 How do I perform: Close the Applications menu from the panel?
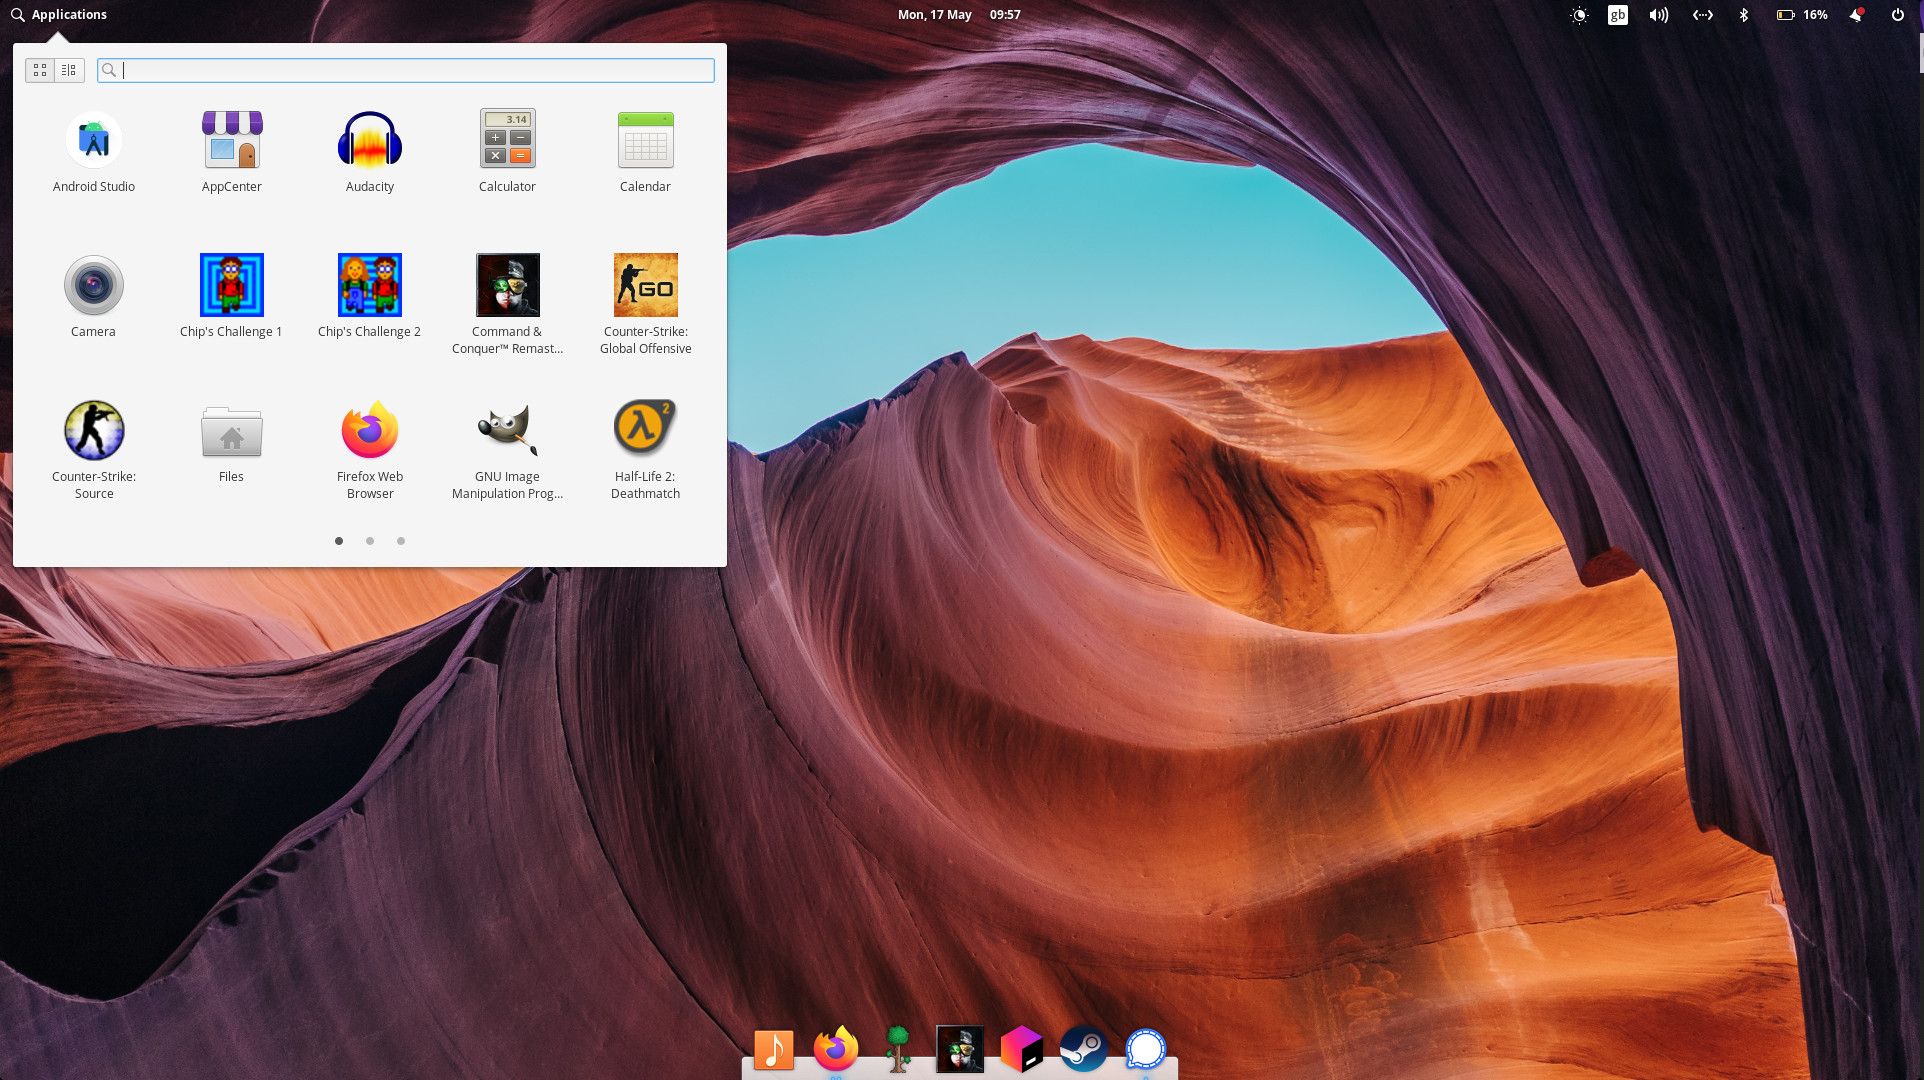(x=59, y=15)
